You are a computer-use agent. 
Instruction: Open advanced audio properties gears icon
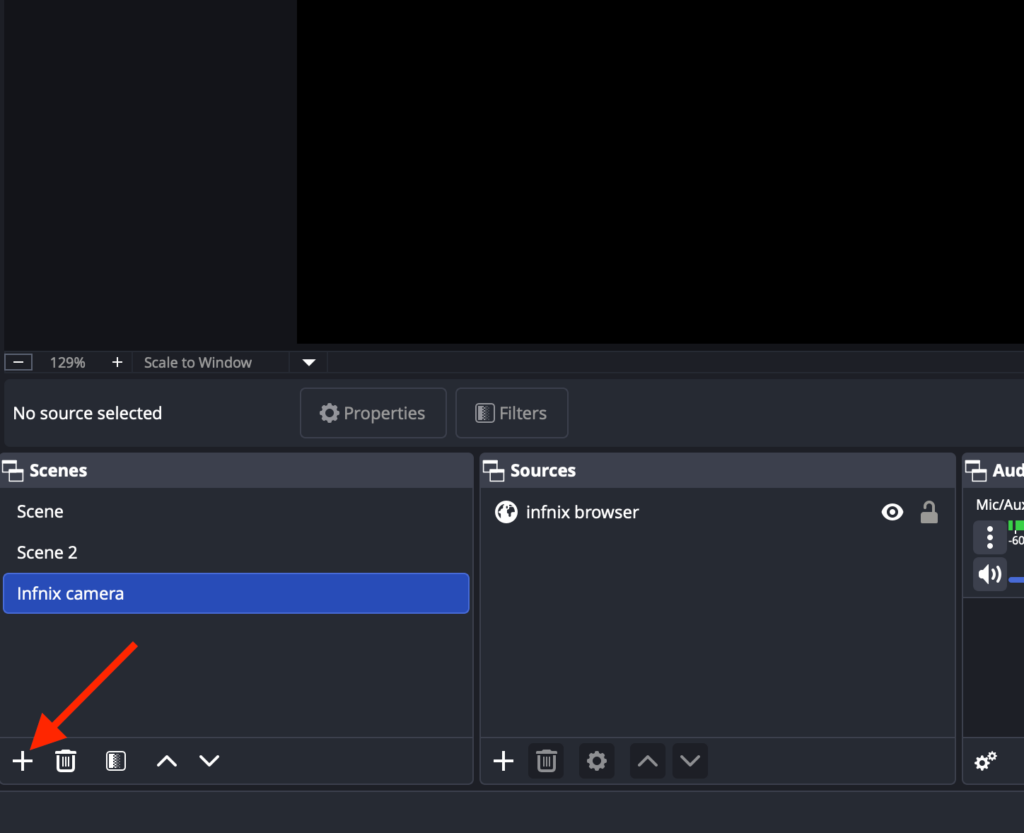tap(986, 762)
